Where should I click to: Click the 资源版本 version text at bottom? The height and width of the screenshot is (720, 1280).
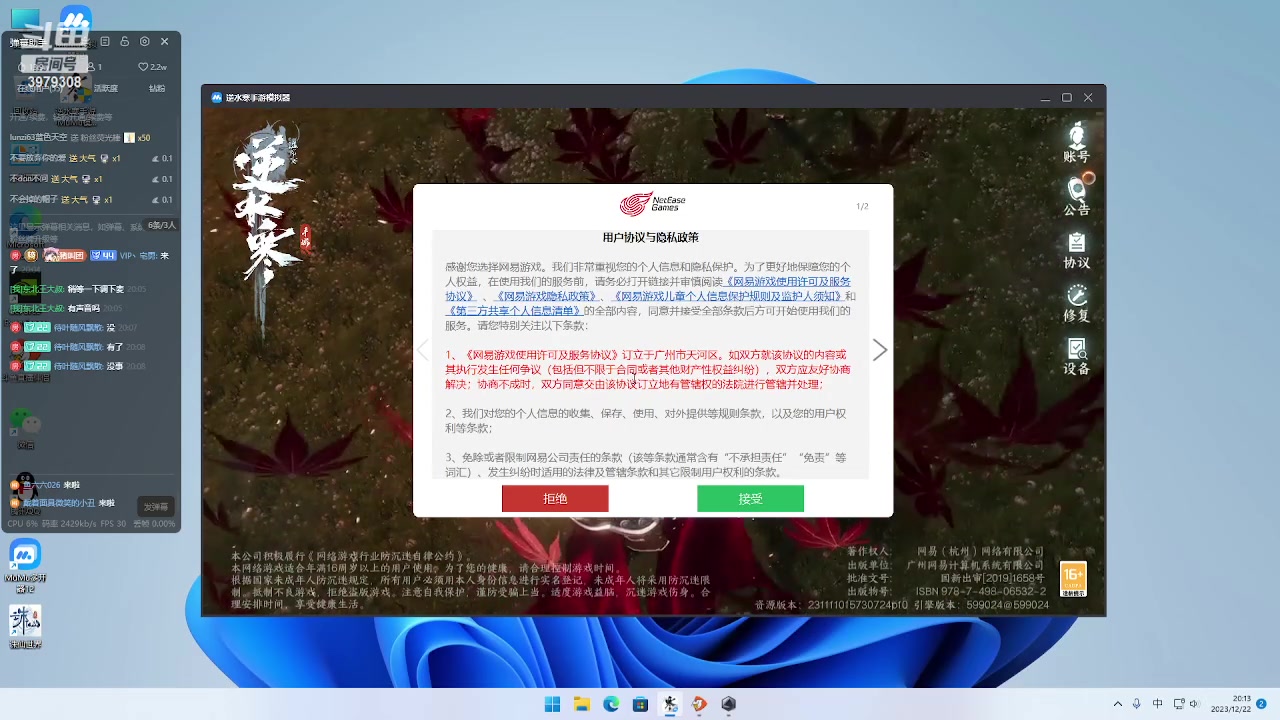831,605
